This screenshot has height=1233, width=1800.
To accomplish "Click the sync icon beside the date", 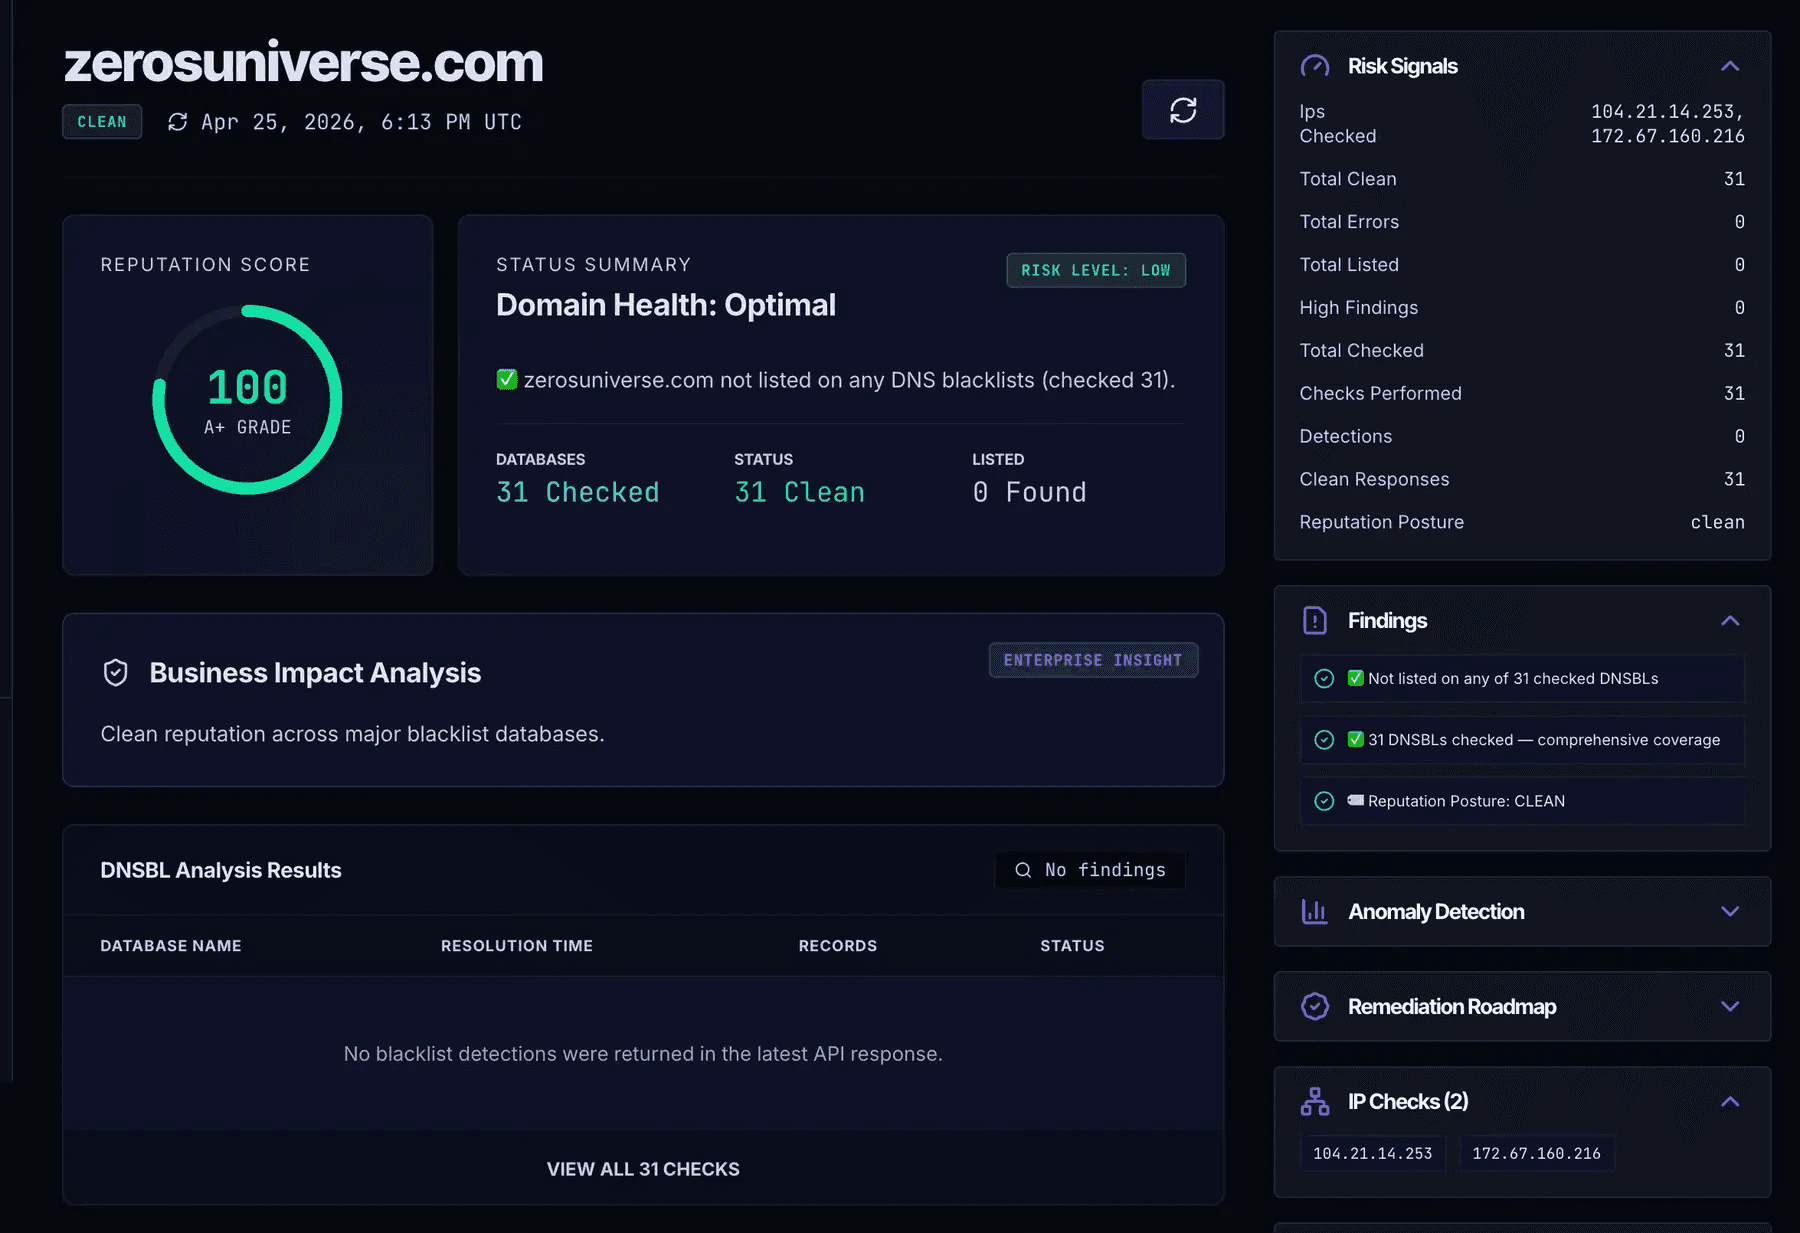I will pos(178,122).
